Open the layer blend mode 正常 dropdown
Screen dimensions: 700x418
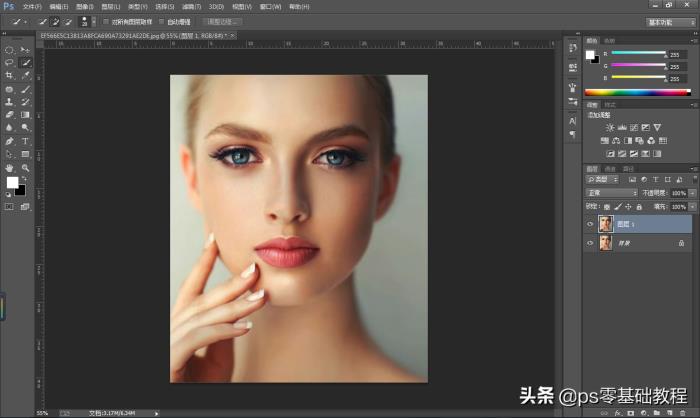pos(610,193)
